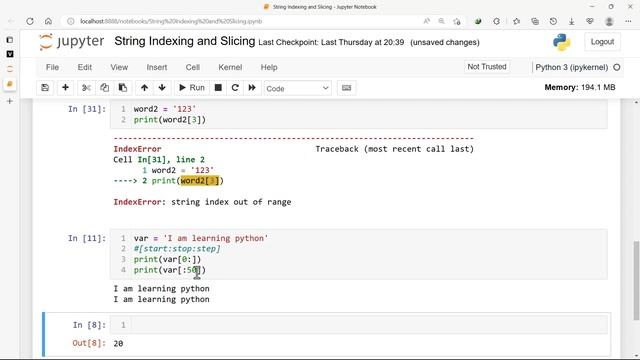
Task: Click the read aloud icon
Action: click(427, 21)
